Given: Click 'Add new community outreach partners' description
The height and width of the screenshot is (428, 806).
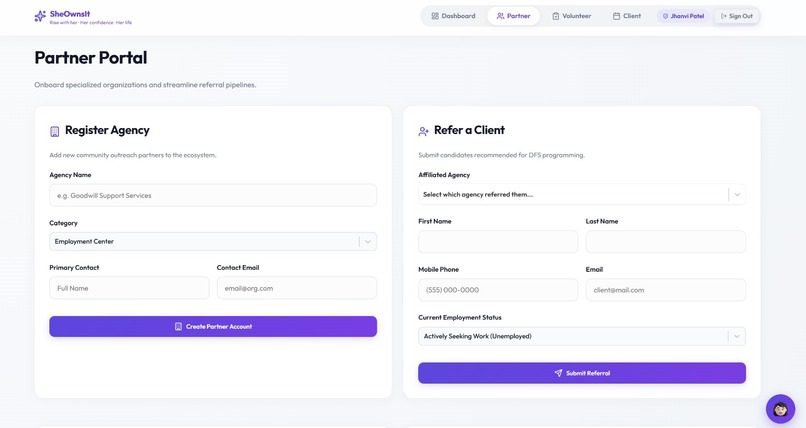Looking at the screenshot, I should click(133, 155).
